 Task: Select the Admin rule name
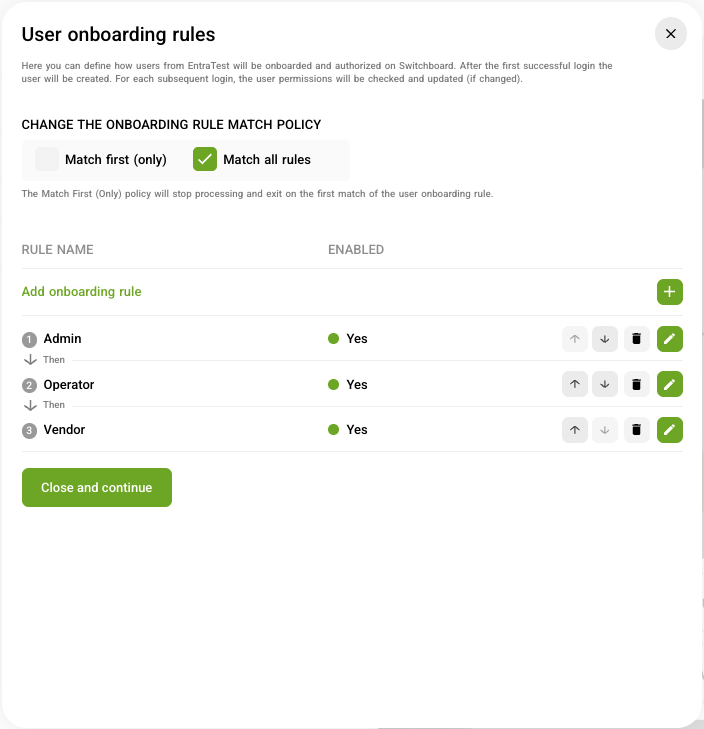click(x=63, y=339)
